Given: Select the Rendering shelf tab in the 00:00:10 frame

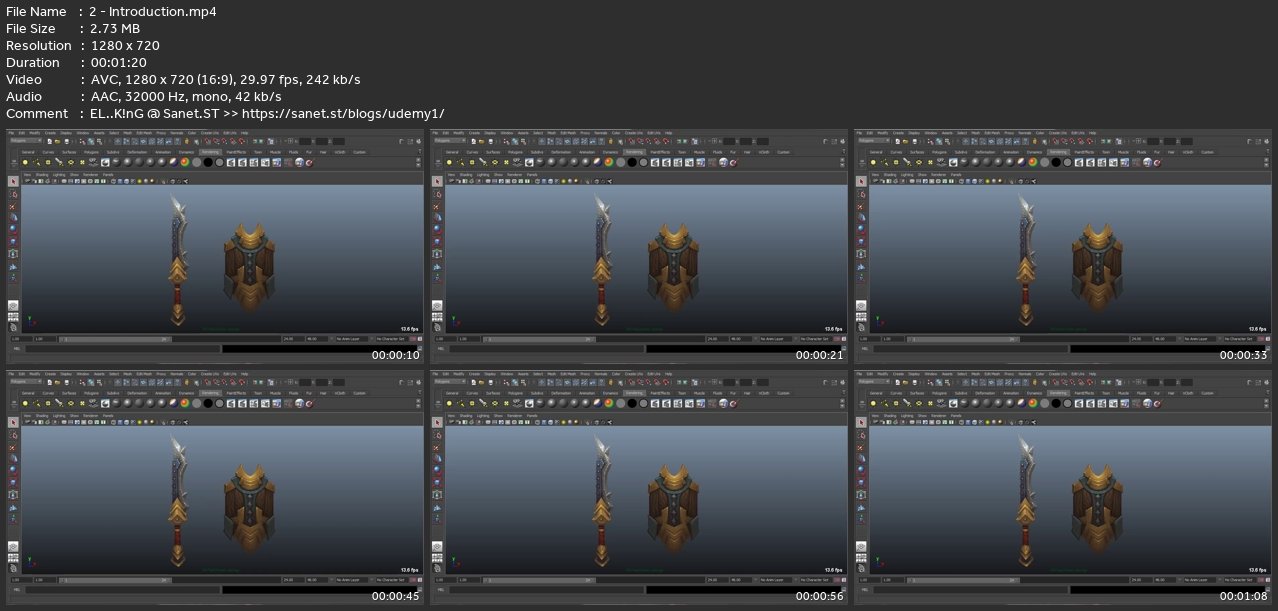Looking at the screenshot, I should [211, 152].
